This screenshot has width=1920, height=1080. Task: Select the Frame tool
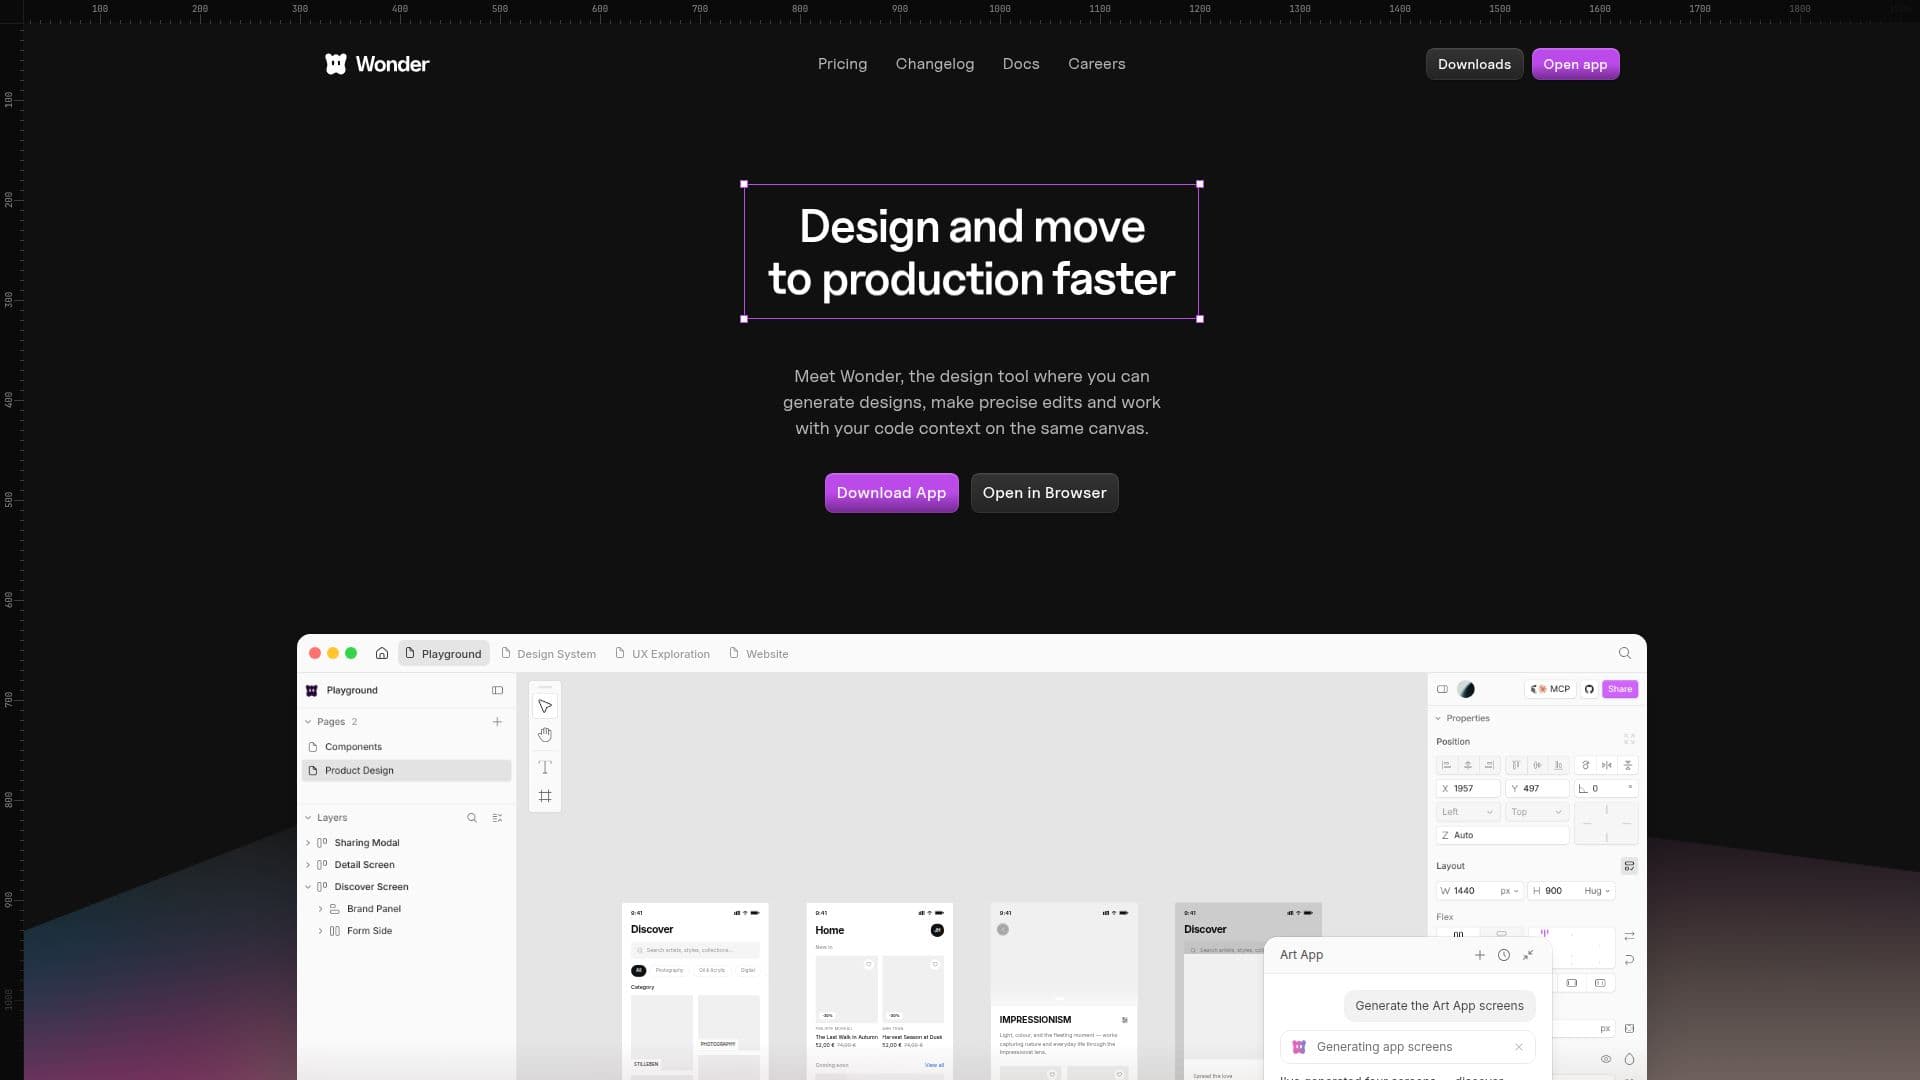click(545, 796)
